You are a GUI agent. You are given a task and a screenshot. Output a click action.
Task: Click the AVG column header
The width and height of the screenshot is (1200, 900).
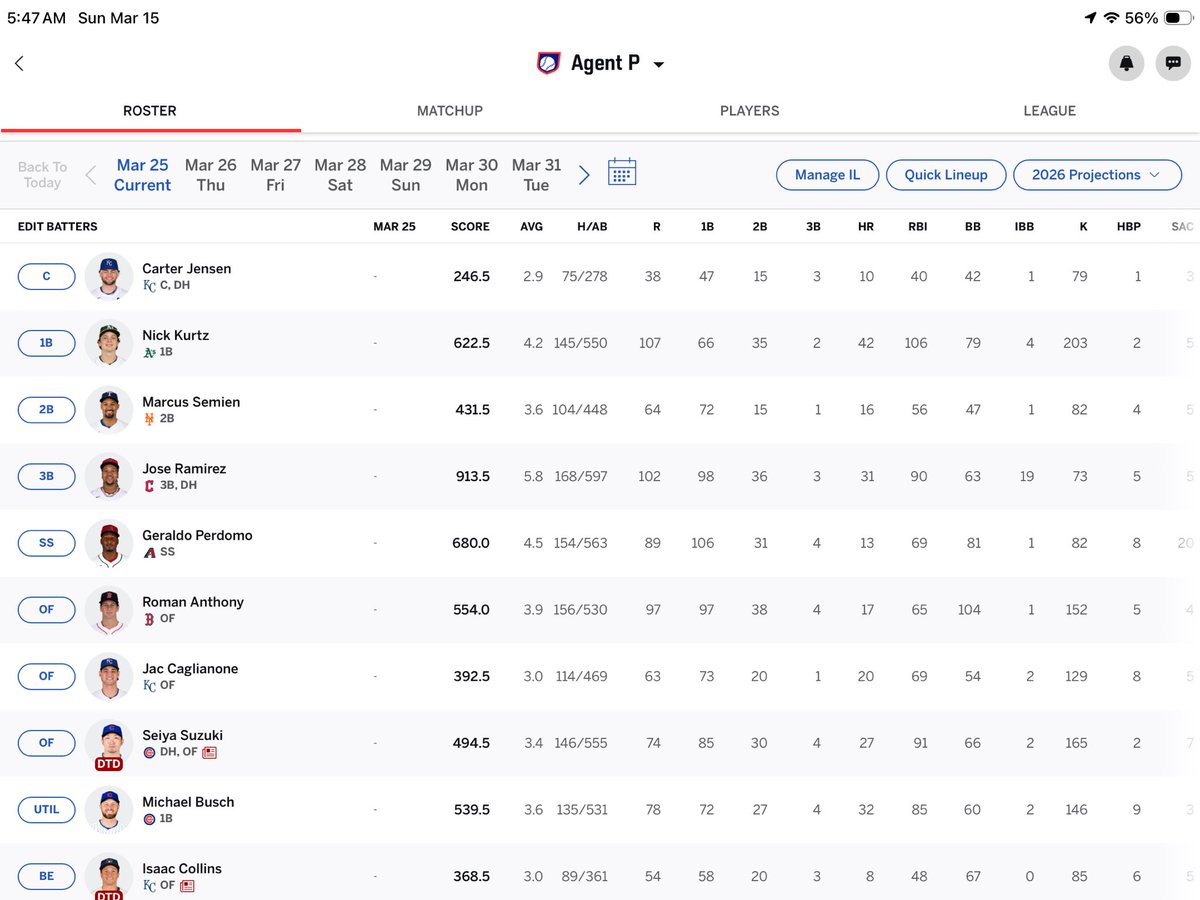pos(531,227)
